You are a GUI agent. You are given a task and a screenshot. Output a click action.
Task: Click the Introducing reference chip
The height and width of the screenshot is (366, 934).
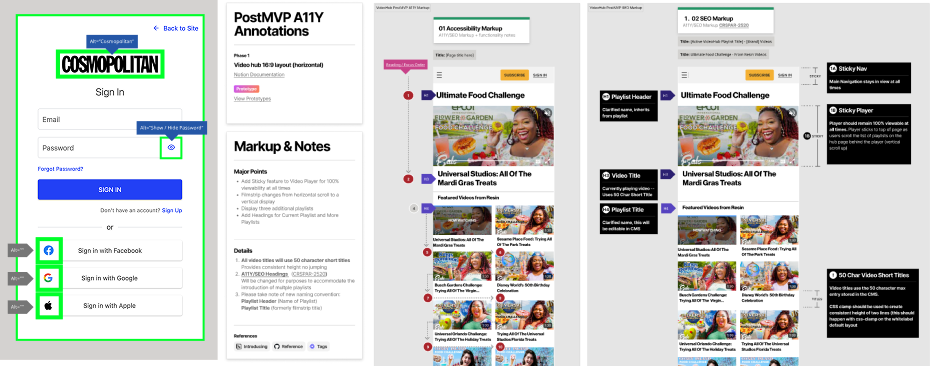point(252,346)
